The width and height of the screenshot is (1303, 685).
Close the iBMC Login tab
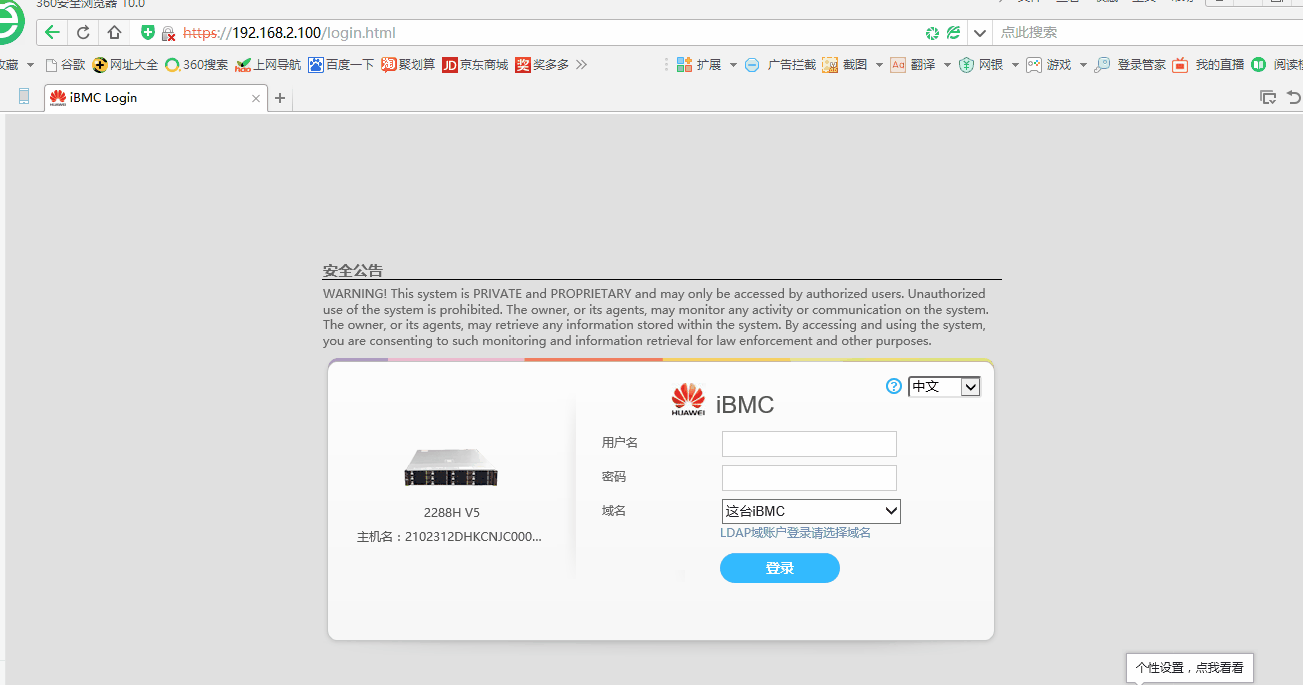[256, 98]
